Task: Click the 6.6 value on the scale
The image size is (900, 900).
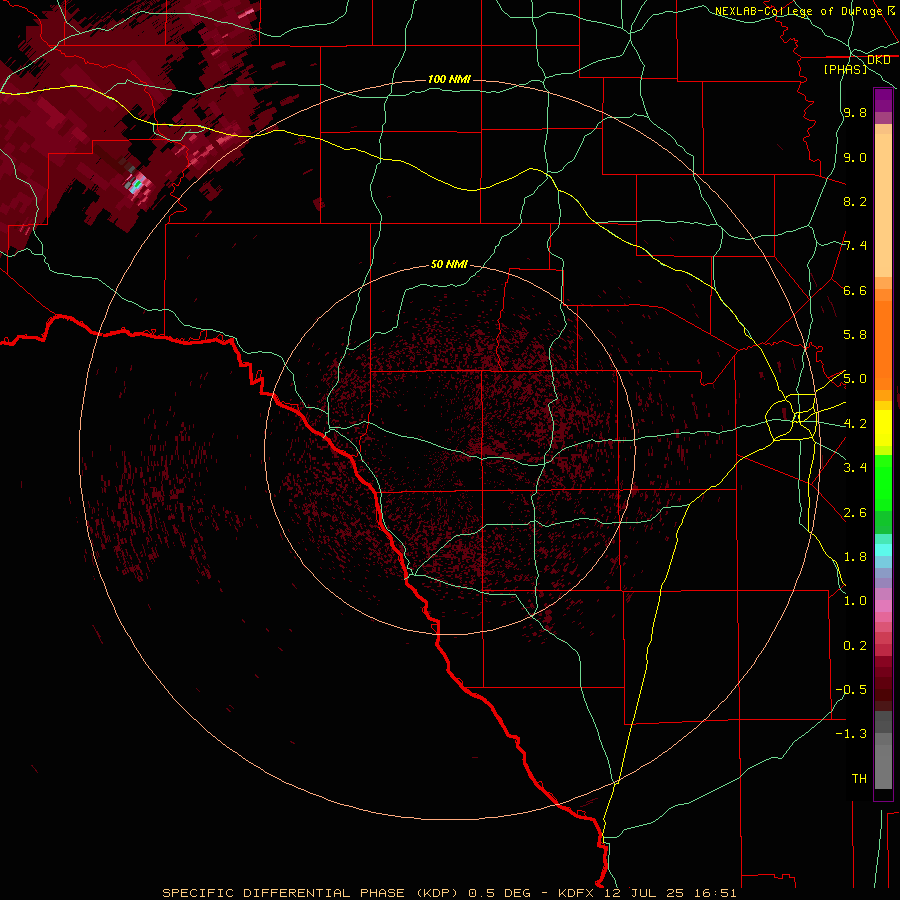Action: [855, 290]
